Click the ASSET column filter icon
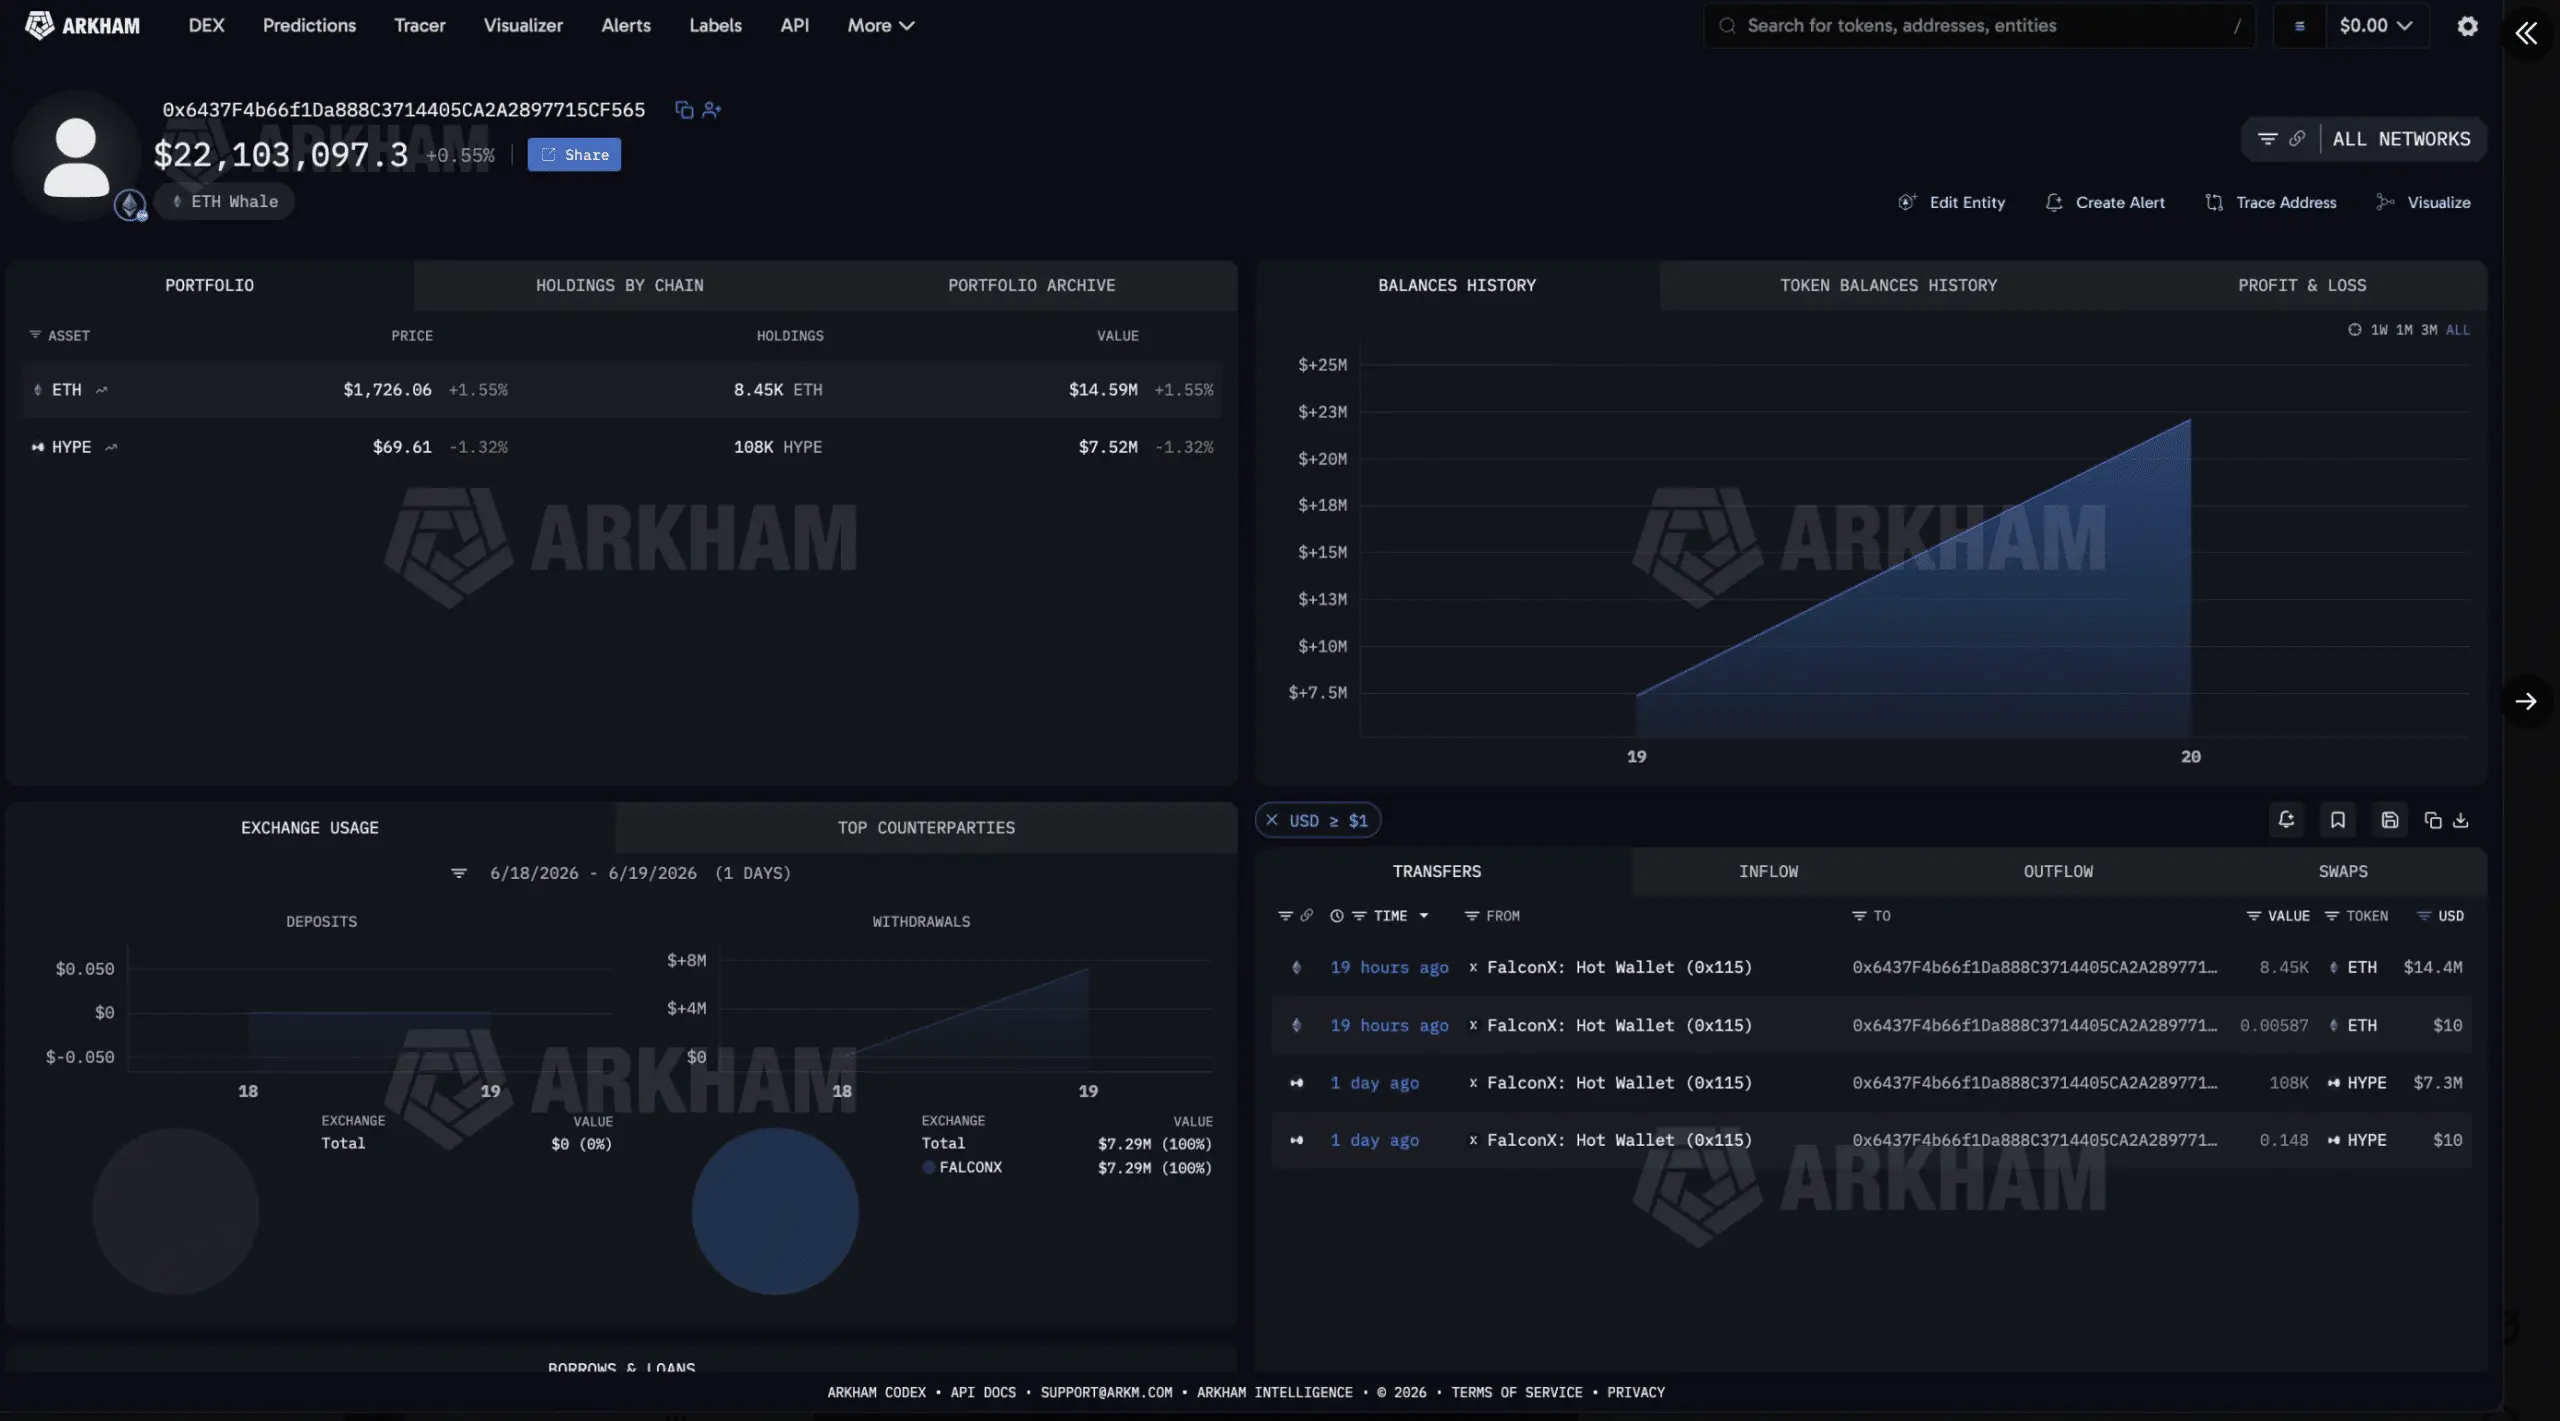This screenshot has height=1421, width=2560. click(x=35, y=335)
